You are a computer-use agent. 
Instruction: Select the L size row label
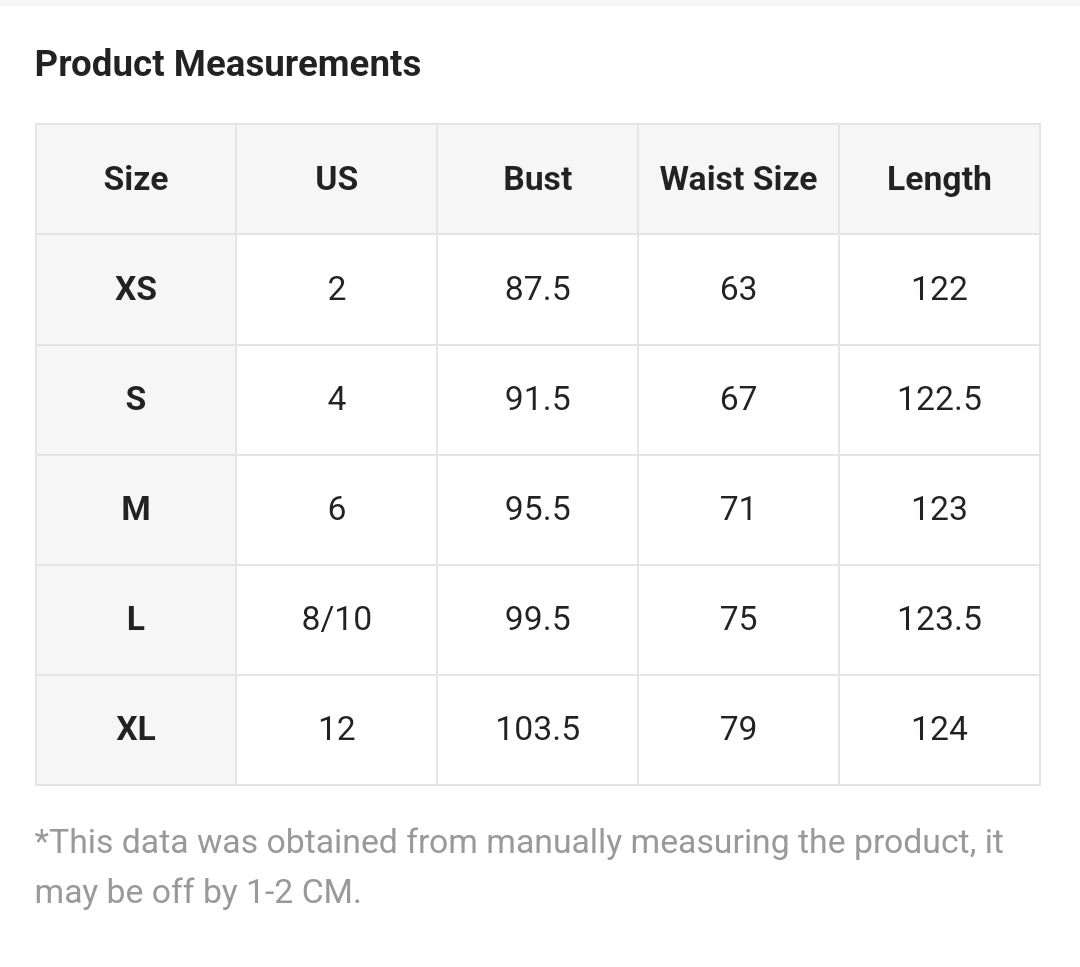pos(136,619)
